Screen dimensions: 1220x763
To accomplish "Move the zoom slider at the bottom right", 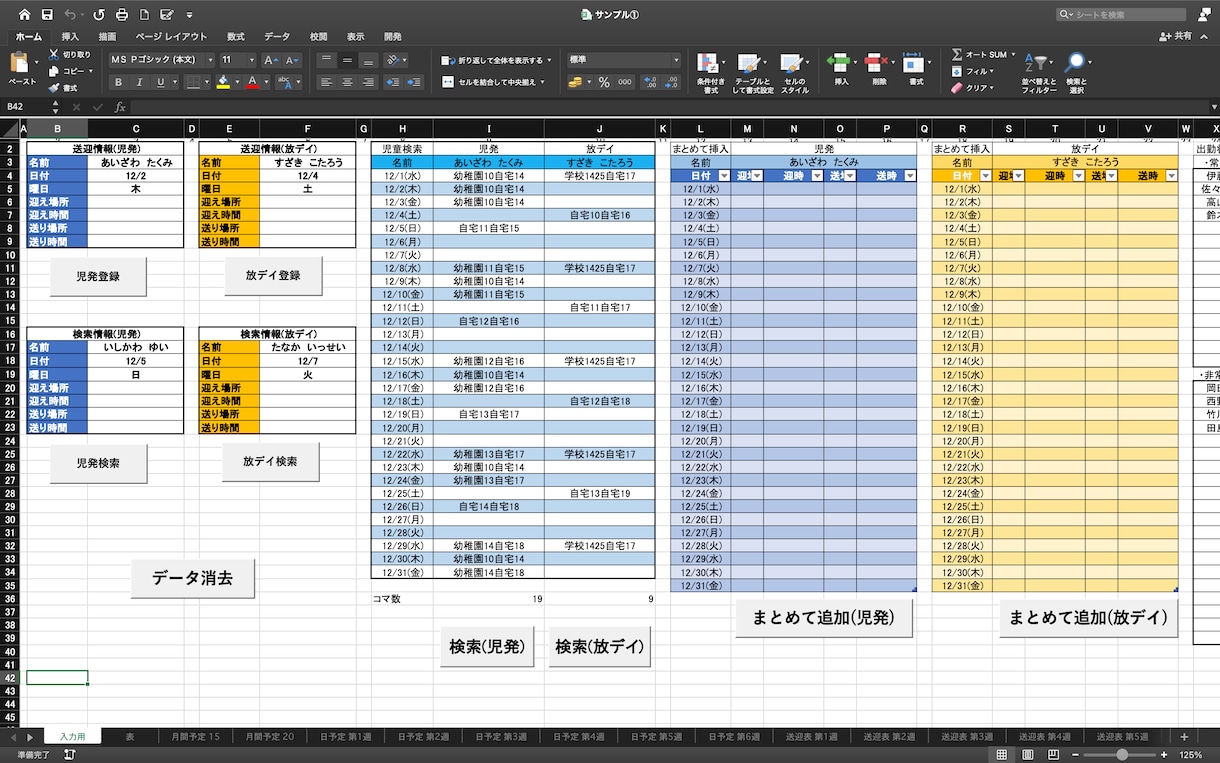I will point(1122,754).
